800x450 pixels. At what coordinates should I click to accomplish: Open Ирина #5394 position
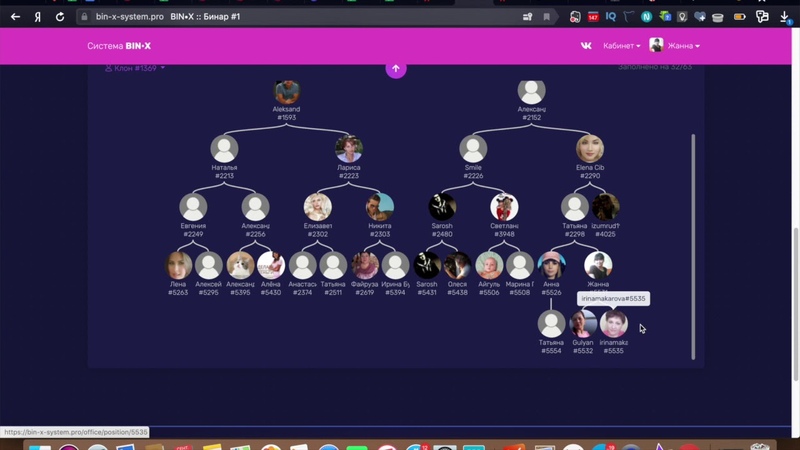click(x=395, y=265)
